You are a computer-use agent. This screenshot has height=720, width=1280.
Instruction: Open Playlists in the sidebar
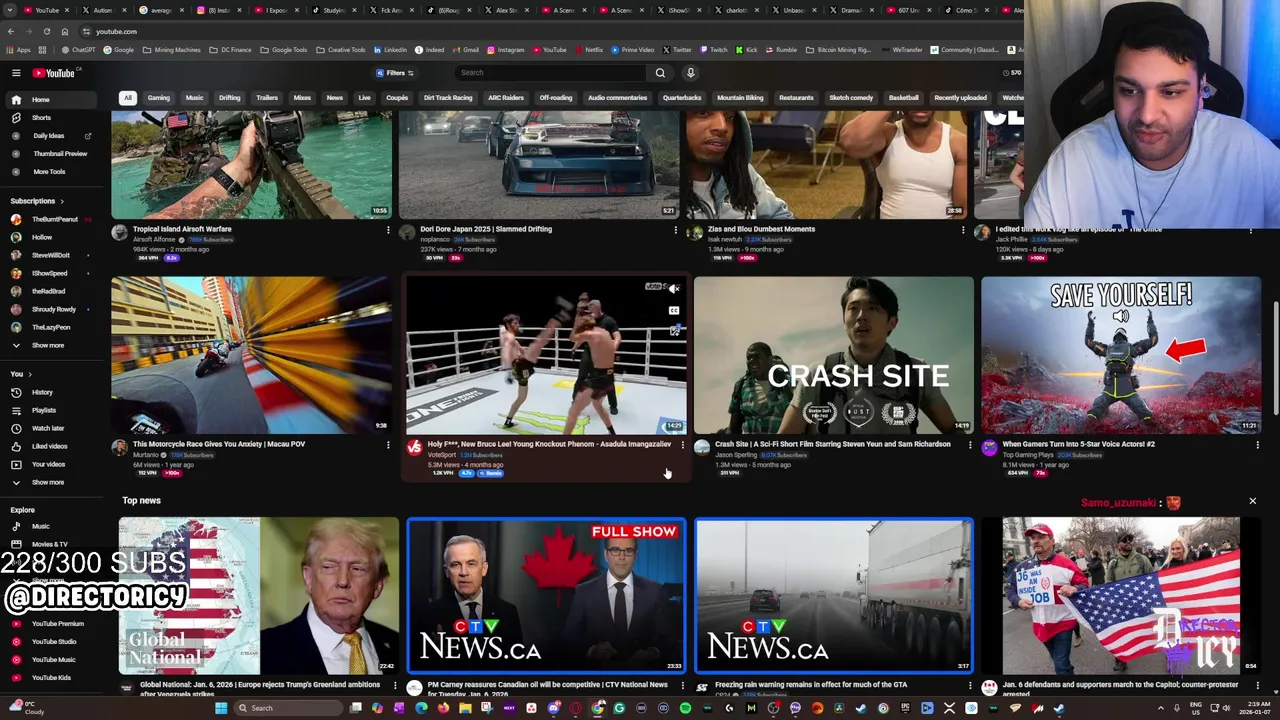(x=50, y=410)
